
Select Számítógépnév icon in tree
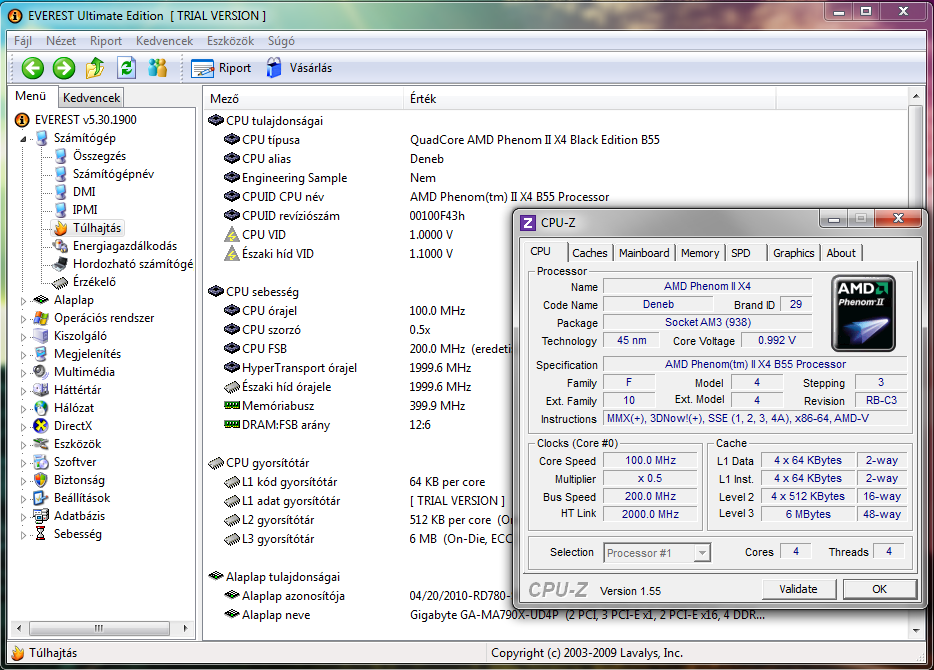[60, 174]
